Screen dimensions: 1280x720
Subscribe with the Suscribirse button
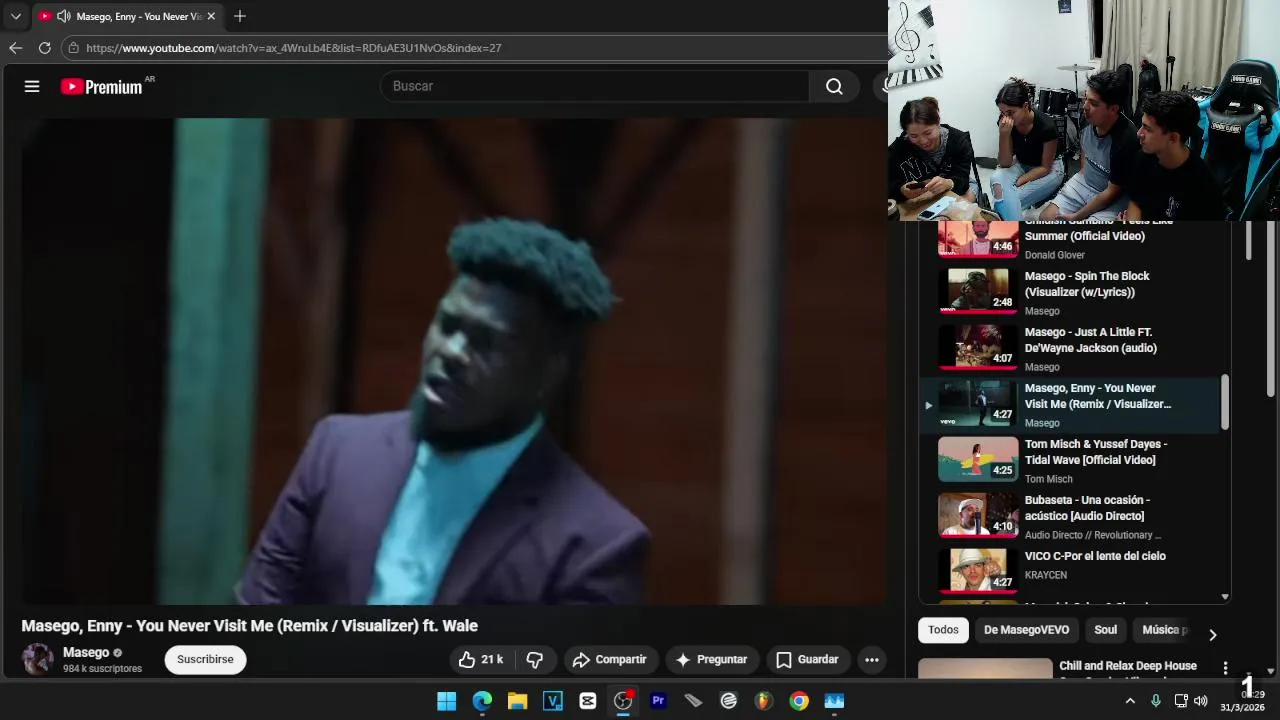tap(205, 660)
